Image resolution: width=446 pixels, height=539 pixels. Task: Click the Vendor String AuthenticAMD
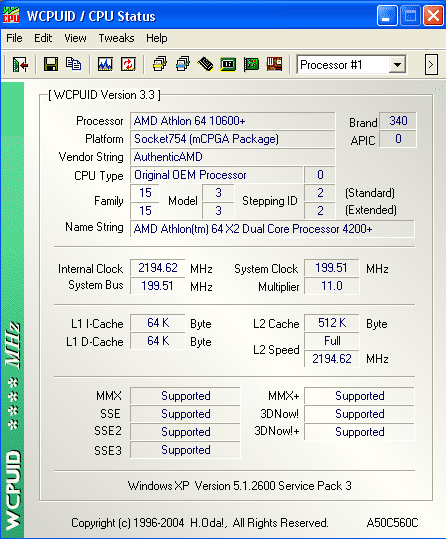click(x=232, y=157)
